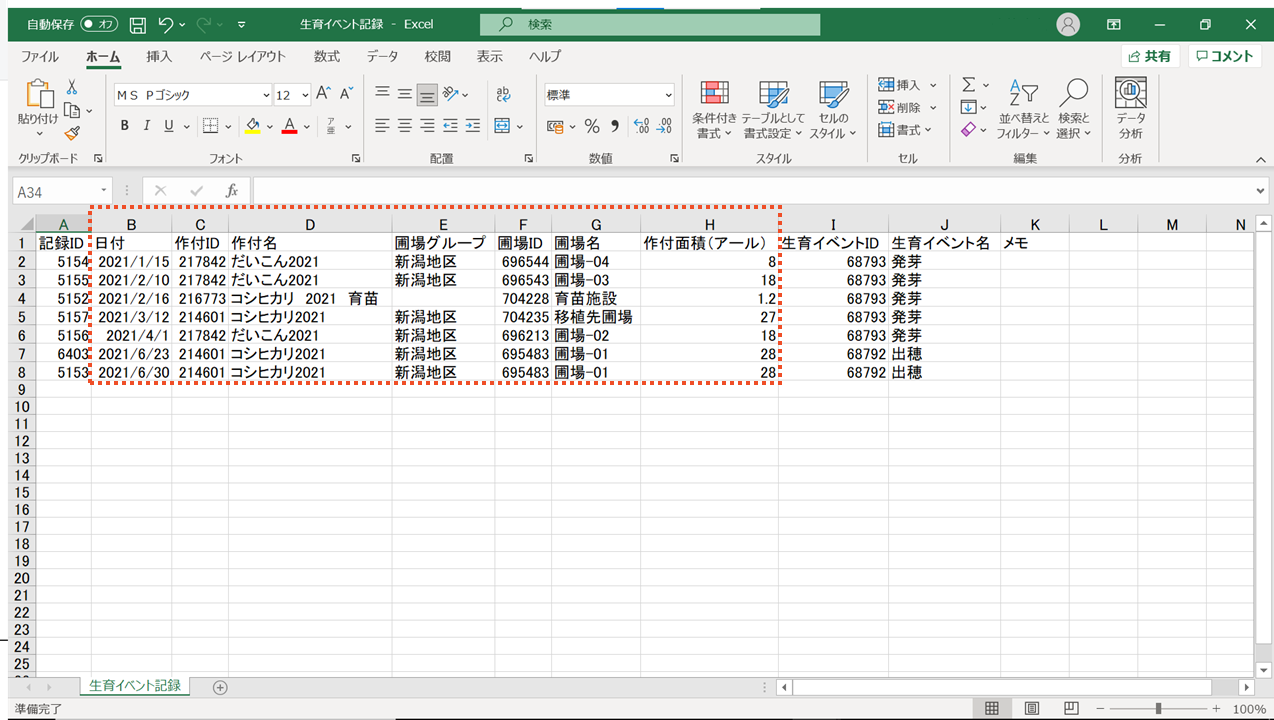Click the Paste clipboard icon
Viewport: 1274px width, 720px height.
38,95
